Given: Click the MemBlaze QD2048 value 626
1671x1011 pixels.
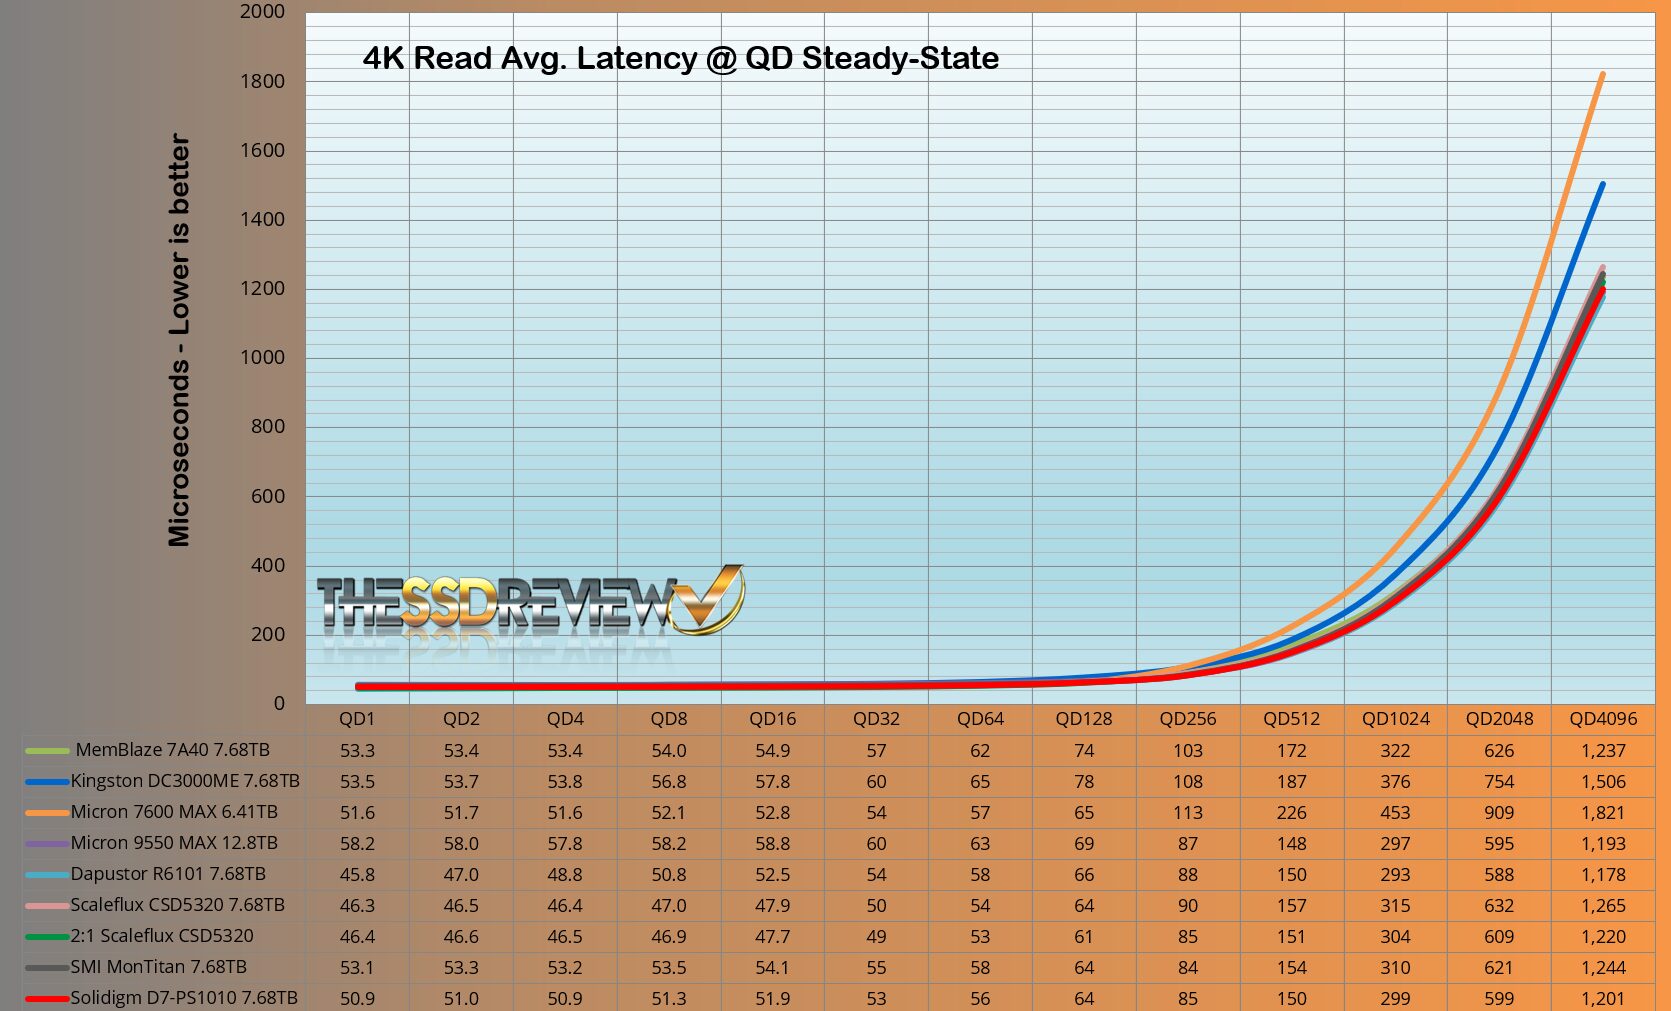Looking at the screenshot, I should (x=1500, y=751).
